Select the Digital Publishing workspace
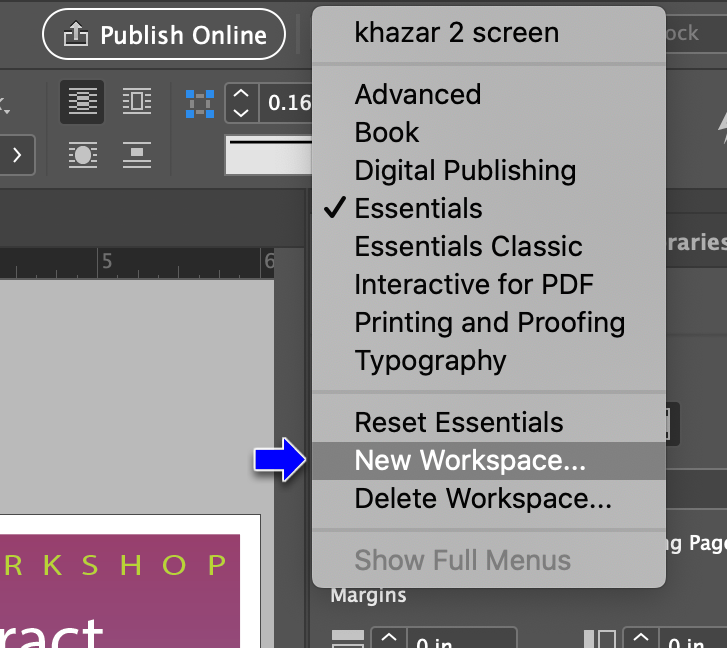Image resolution: width=727 pixels, height=648 pixels. tap(489, 171)
